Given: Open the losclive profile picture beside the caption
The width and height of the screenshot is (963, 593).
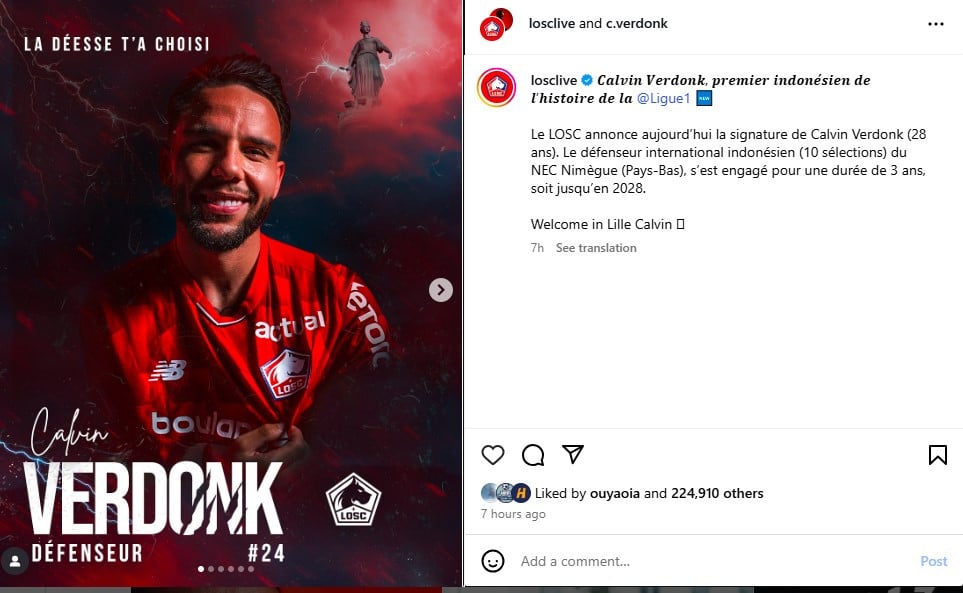Looking at the screenshot, I should tap(496, 88).
